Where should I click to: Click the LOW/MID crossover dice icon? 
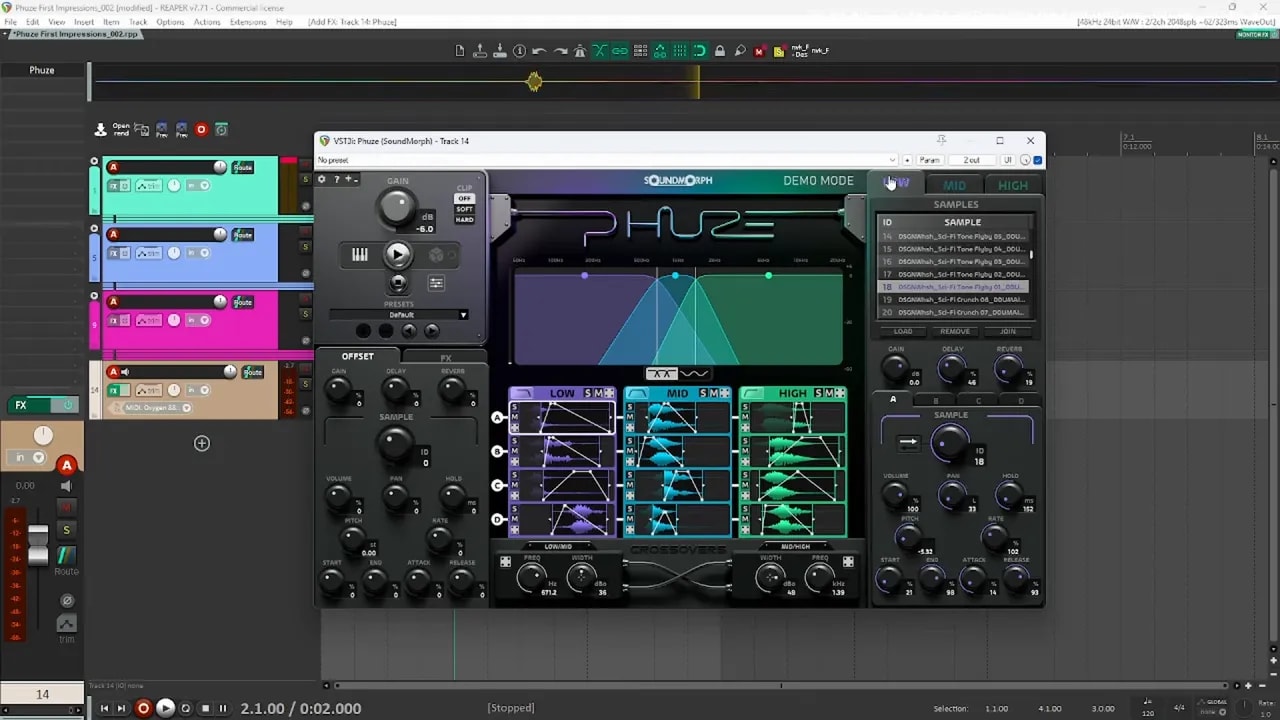pos(506,562)
